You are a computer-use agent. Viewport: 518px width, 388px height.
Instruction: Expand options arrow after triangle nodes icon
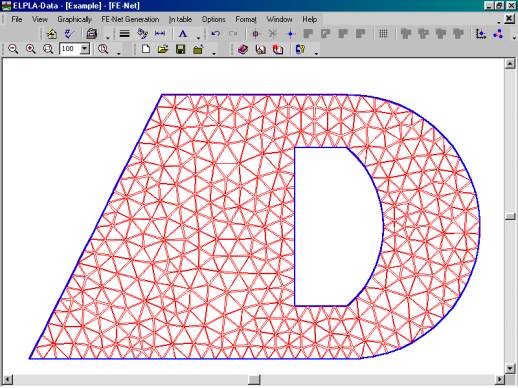514,37
